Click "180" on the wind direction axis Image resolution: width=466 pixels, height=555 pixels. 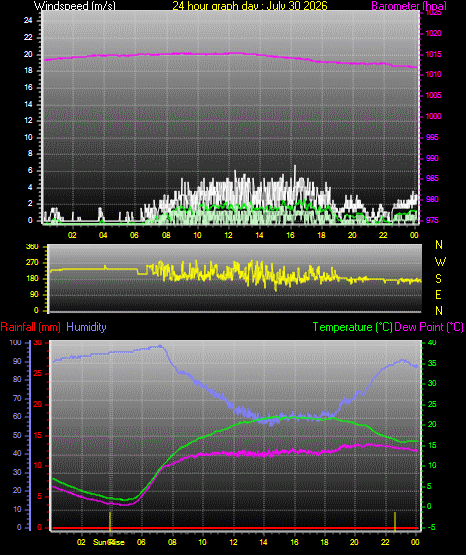coord(32,279)
